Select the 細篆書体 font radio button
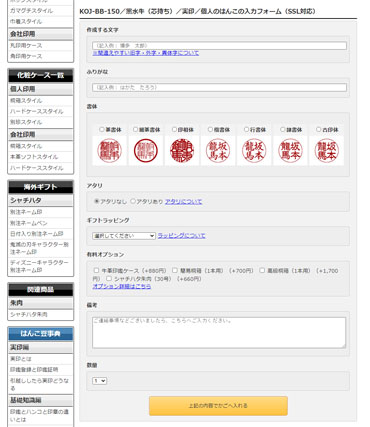This screenshot has height=427, width=370. point(135,129)
